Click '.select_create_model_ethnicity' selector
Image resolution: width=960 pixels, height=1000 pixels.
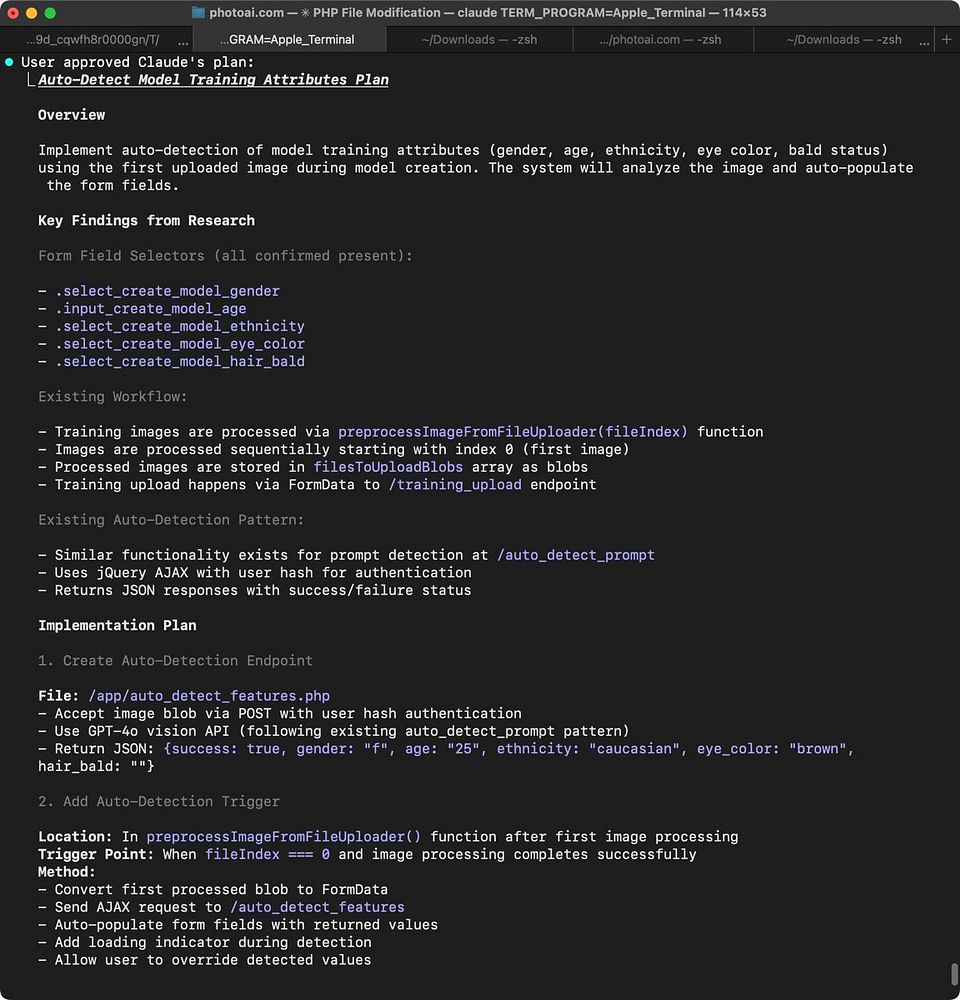coord(180,326)
